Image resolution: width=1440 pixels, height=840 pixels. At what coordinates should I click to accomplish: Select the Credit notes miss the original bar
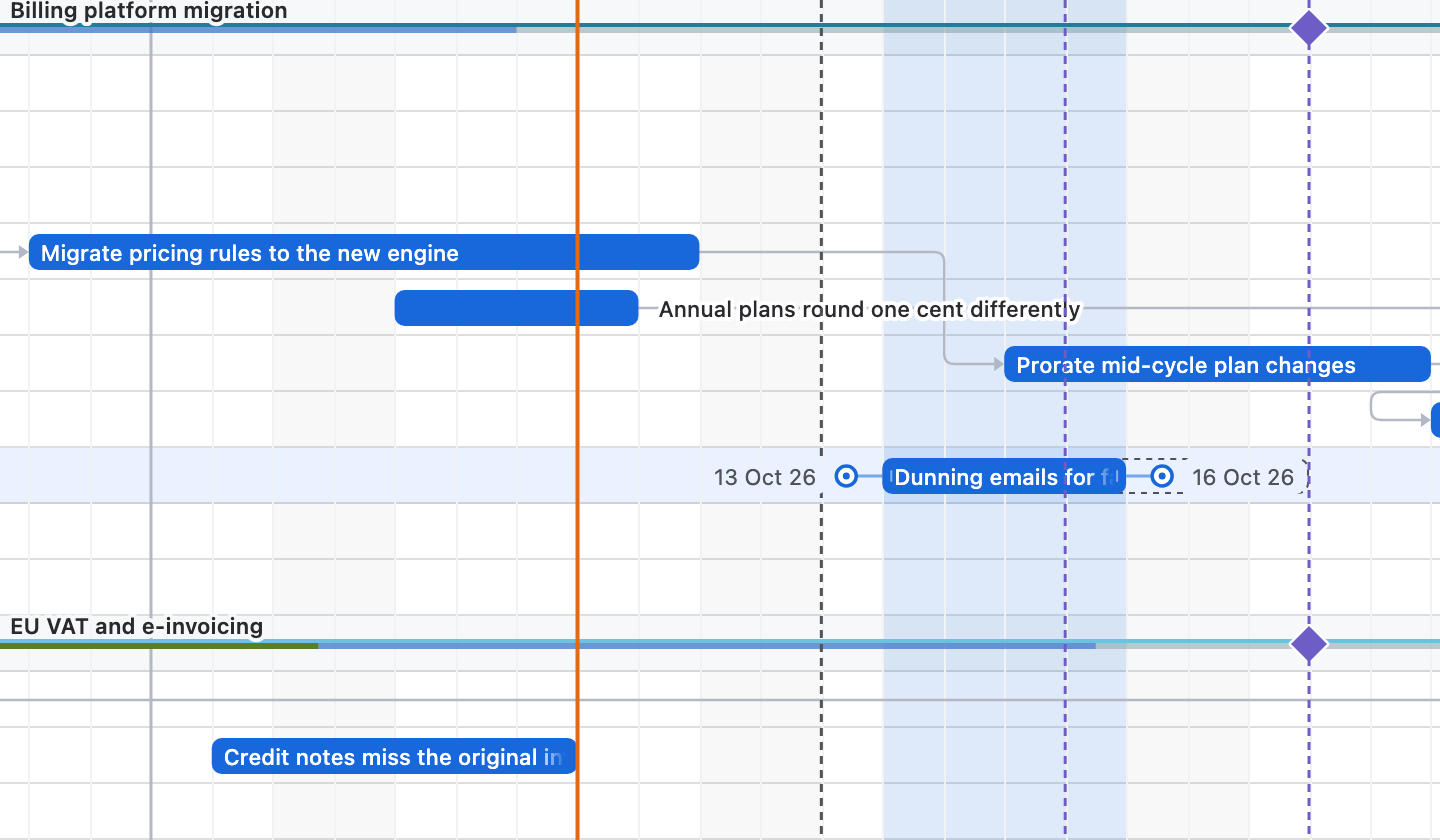[394, 756]
